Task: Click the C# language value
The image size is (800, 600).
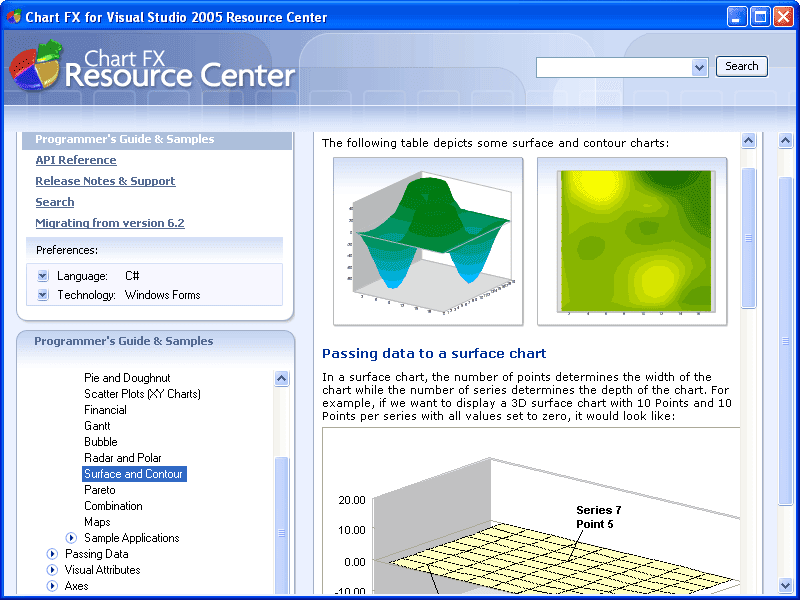Action: coord(132,276)
